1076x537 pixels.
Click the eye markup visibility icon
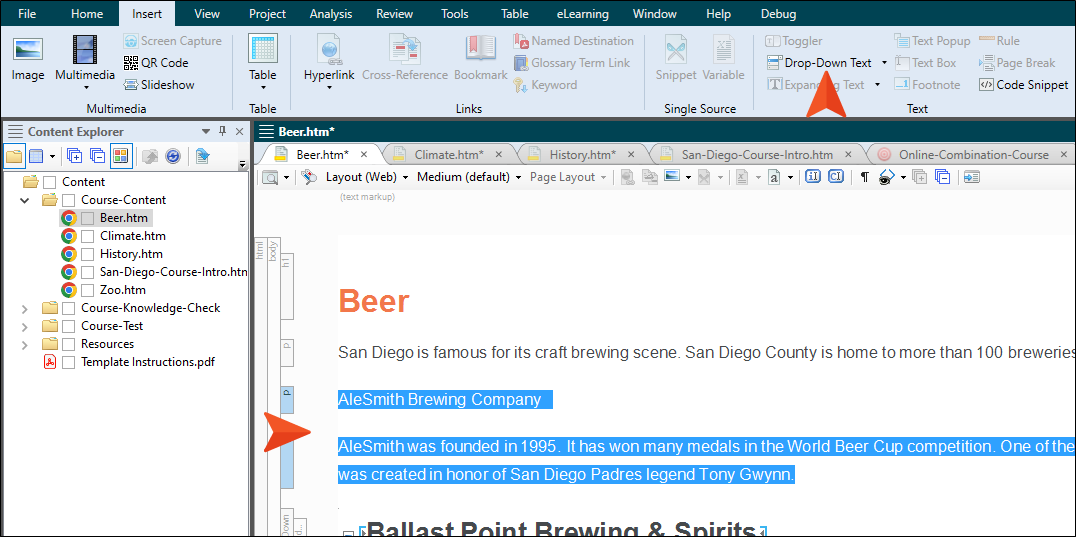887,177
